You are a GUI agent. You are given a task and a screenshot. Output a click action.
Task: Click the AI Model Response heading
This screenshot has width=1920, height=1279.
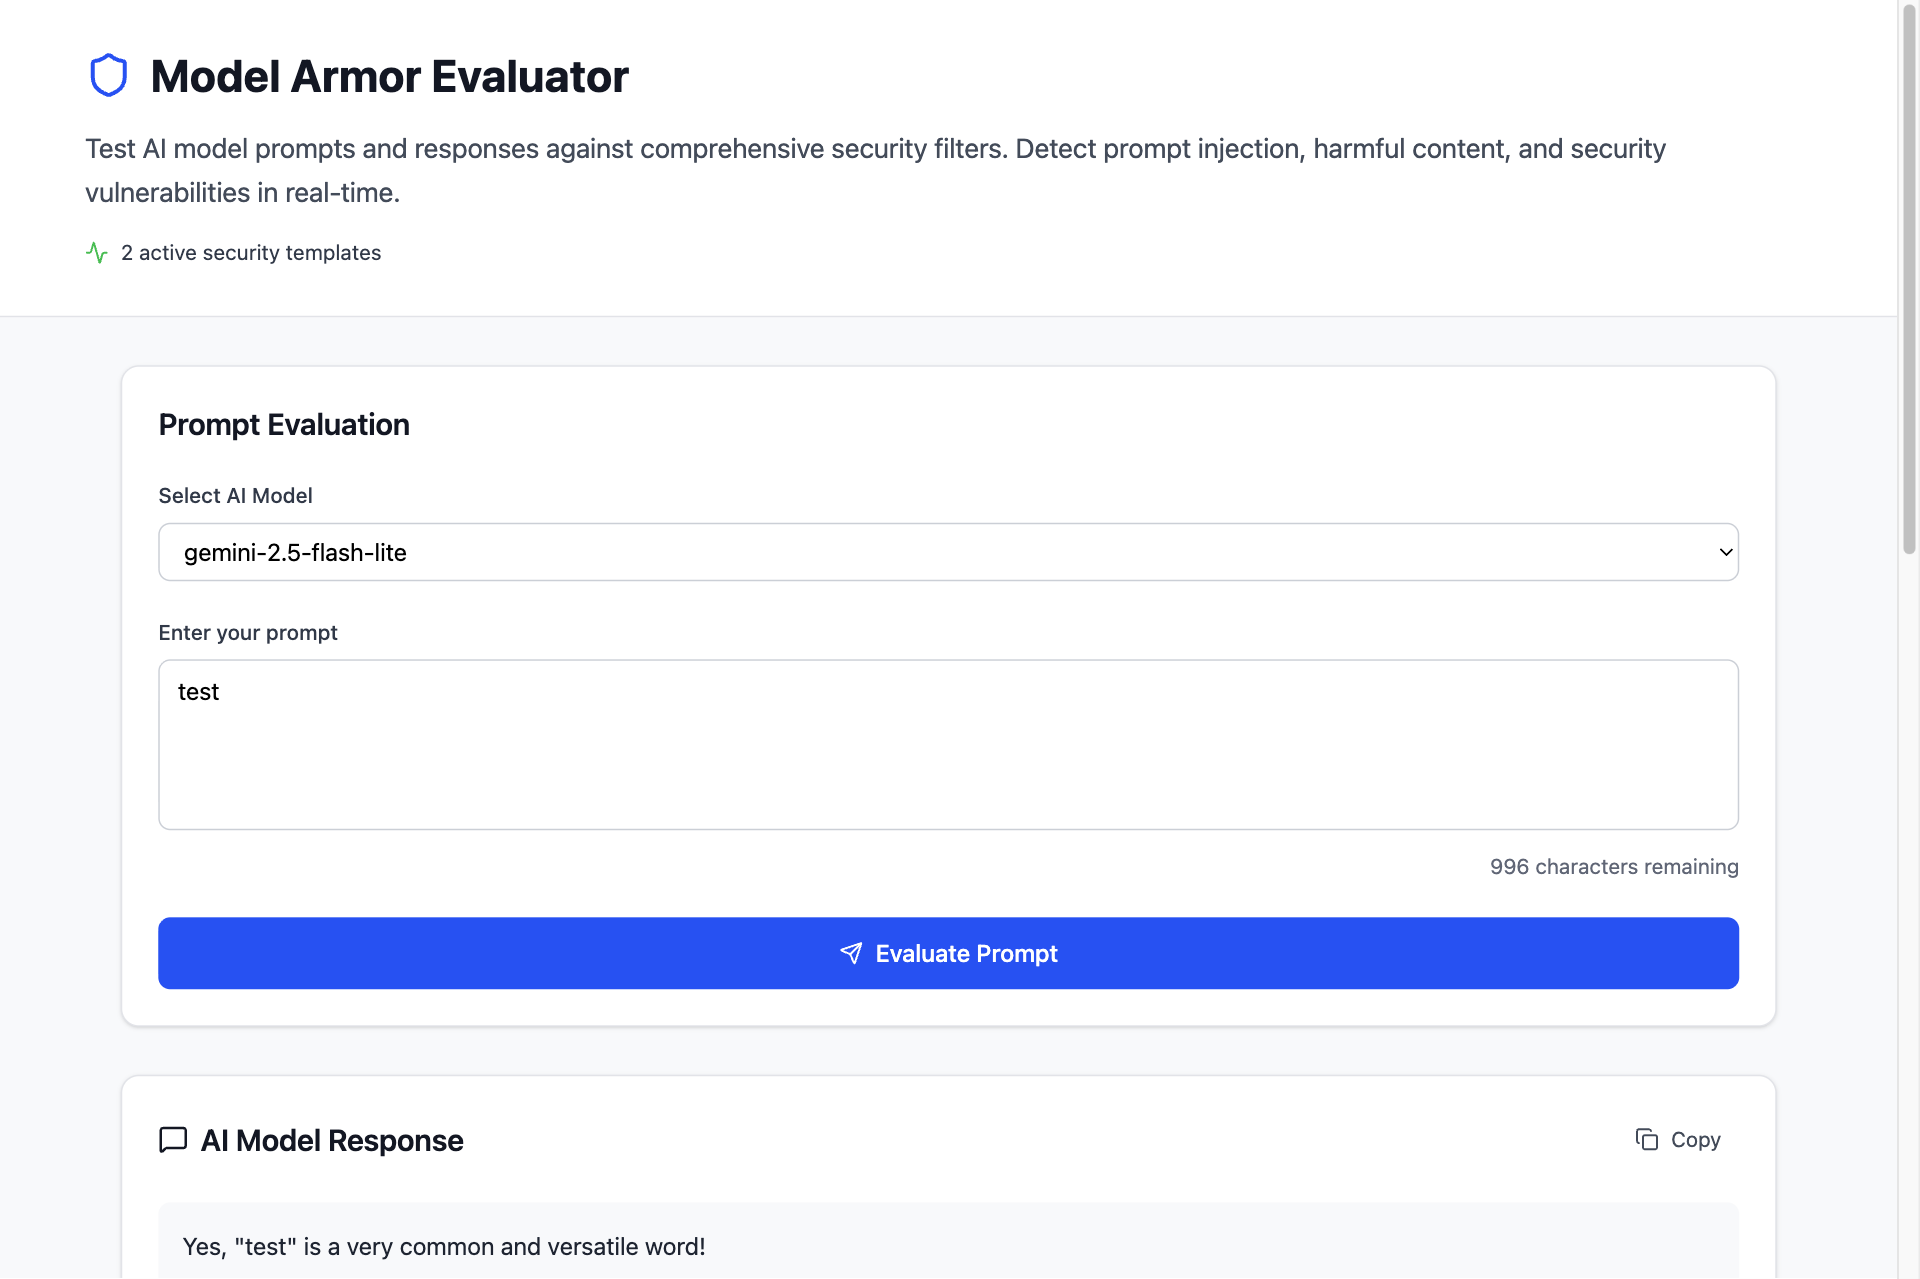pos(332,1141)
